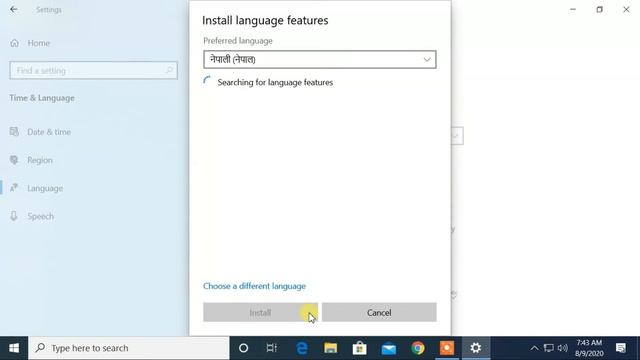Click the Preferred language label

(238, 41)
